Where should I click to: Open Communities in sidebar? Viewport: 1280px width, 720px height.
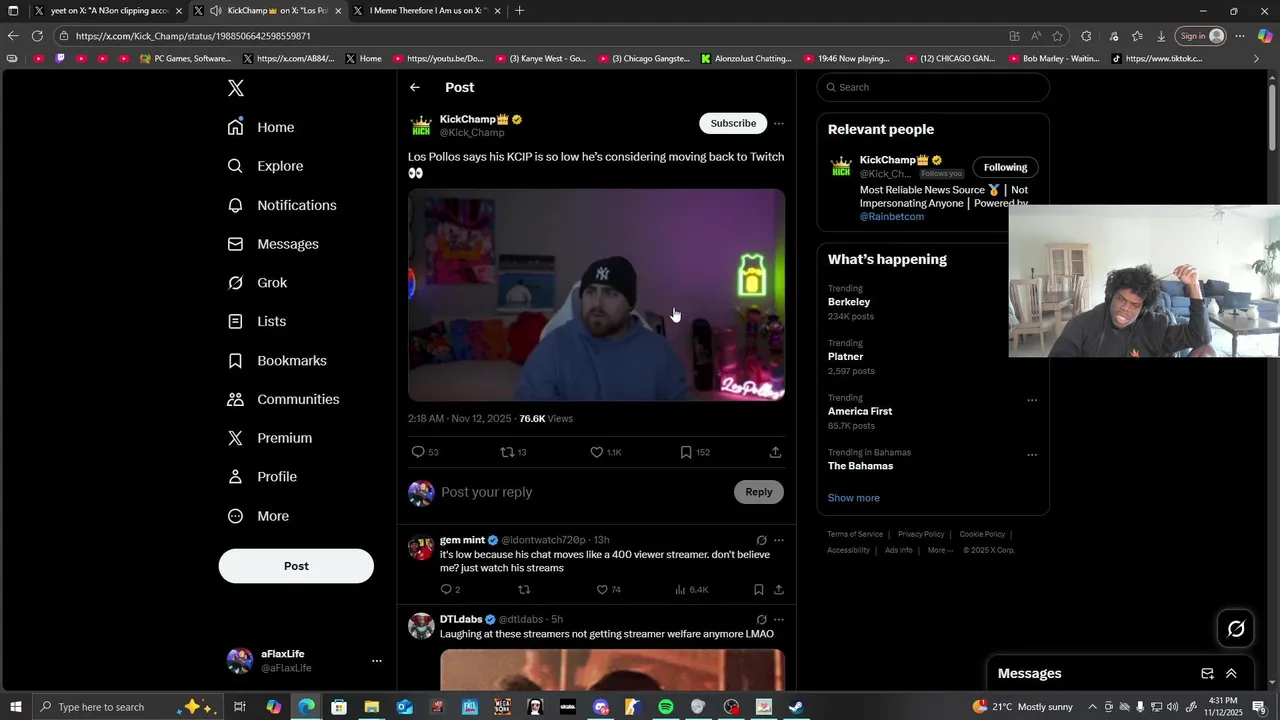(x=284, y=399)
